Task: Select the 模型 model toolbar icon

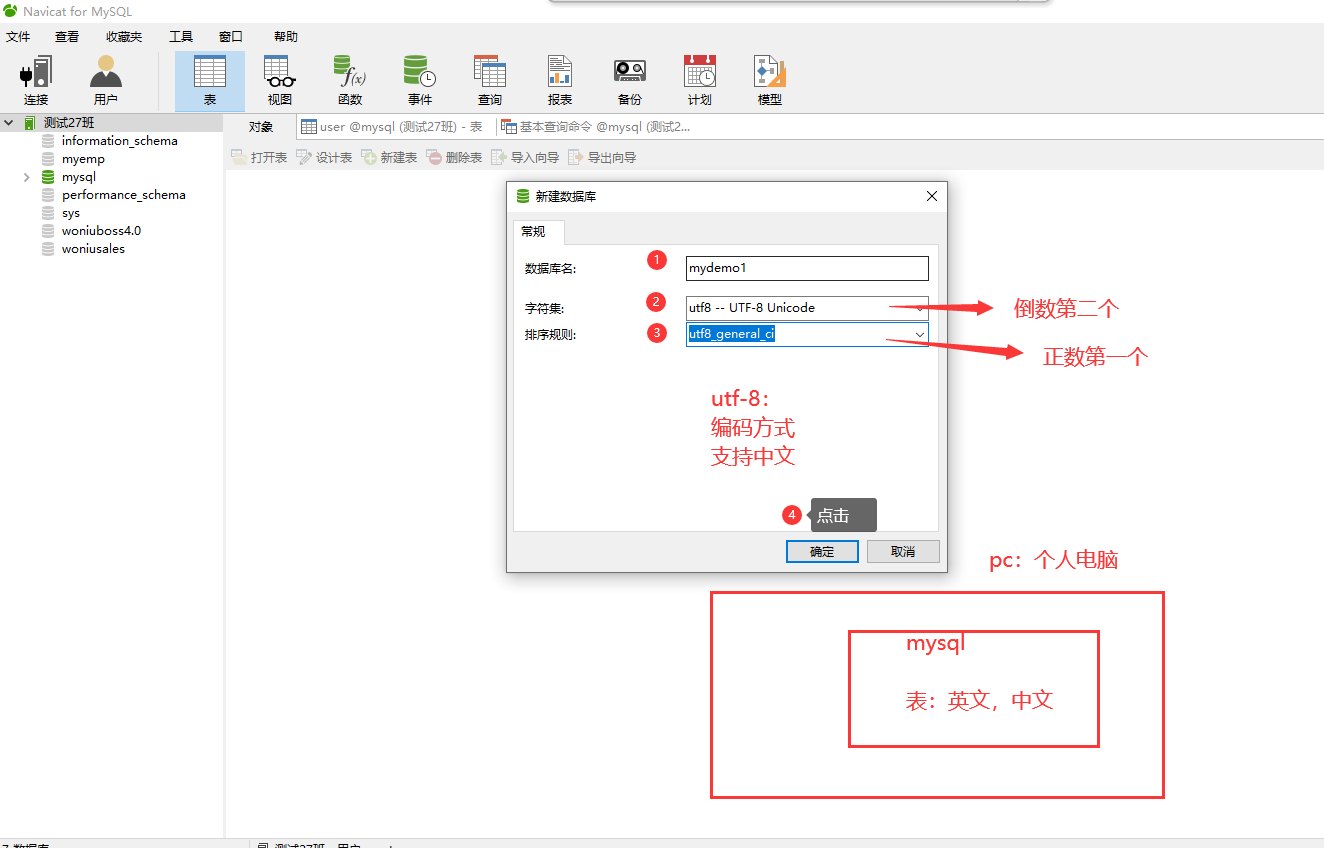Action: tap(770, 81)
